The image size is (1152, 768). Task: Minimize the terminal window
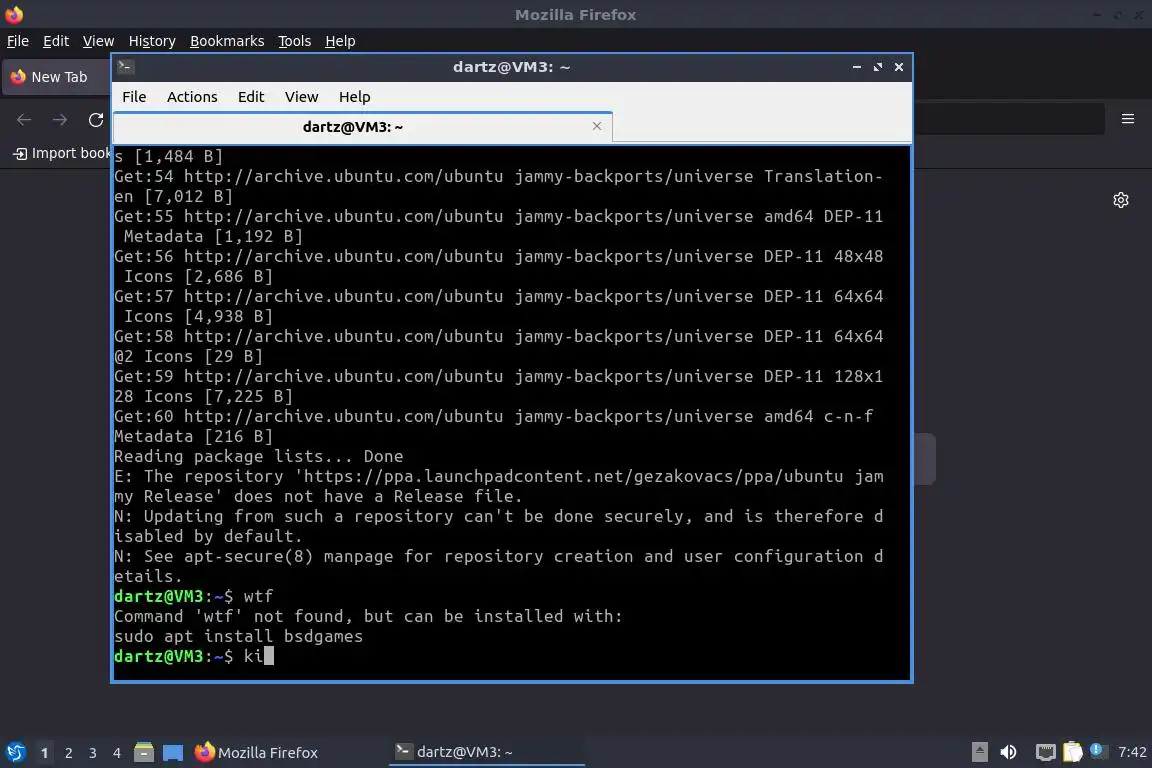click(857, 67)
